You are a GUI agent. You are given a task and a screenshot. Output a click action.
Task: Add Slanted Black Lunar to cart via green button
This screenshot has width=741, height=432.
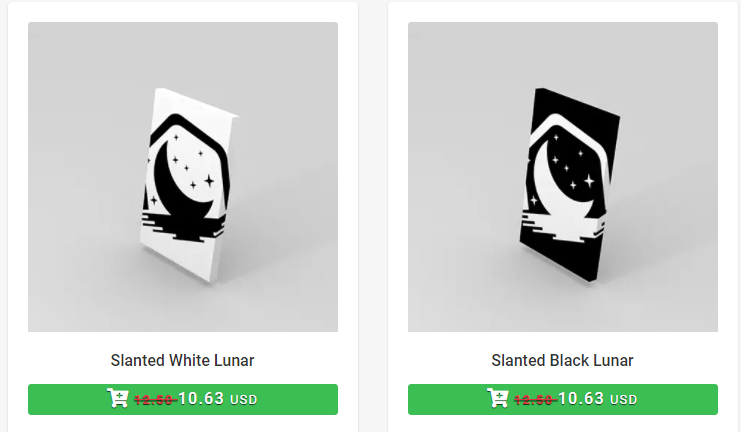pyautogui.click(x=563, y=399)
